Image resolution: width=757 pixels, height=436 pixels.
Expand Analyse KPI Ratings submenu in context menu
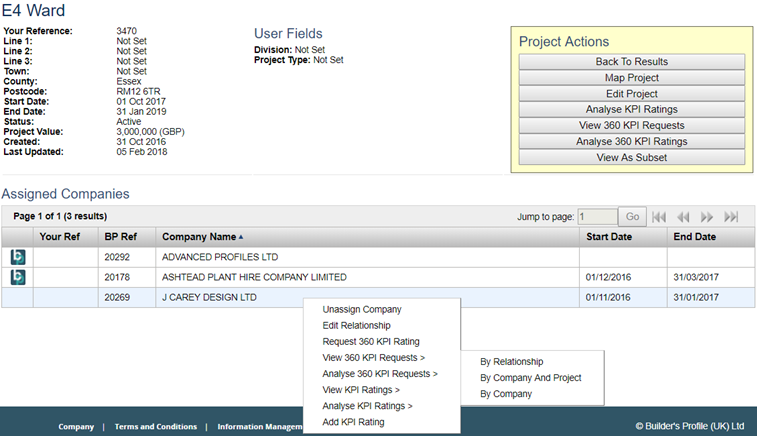367,406
